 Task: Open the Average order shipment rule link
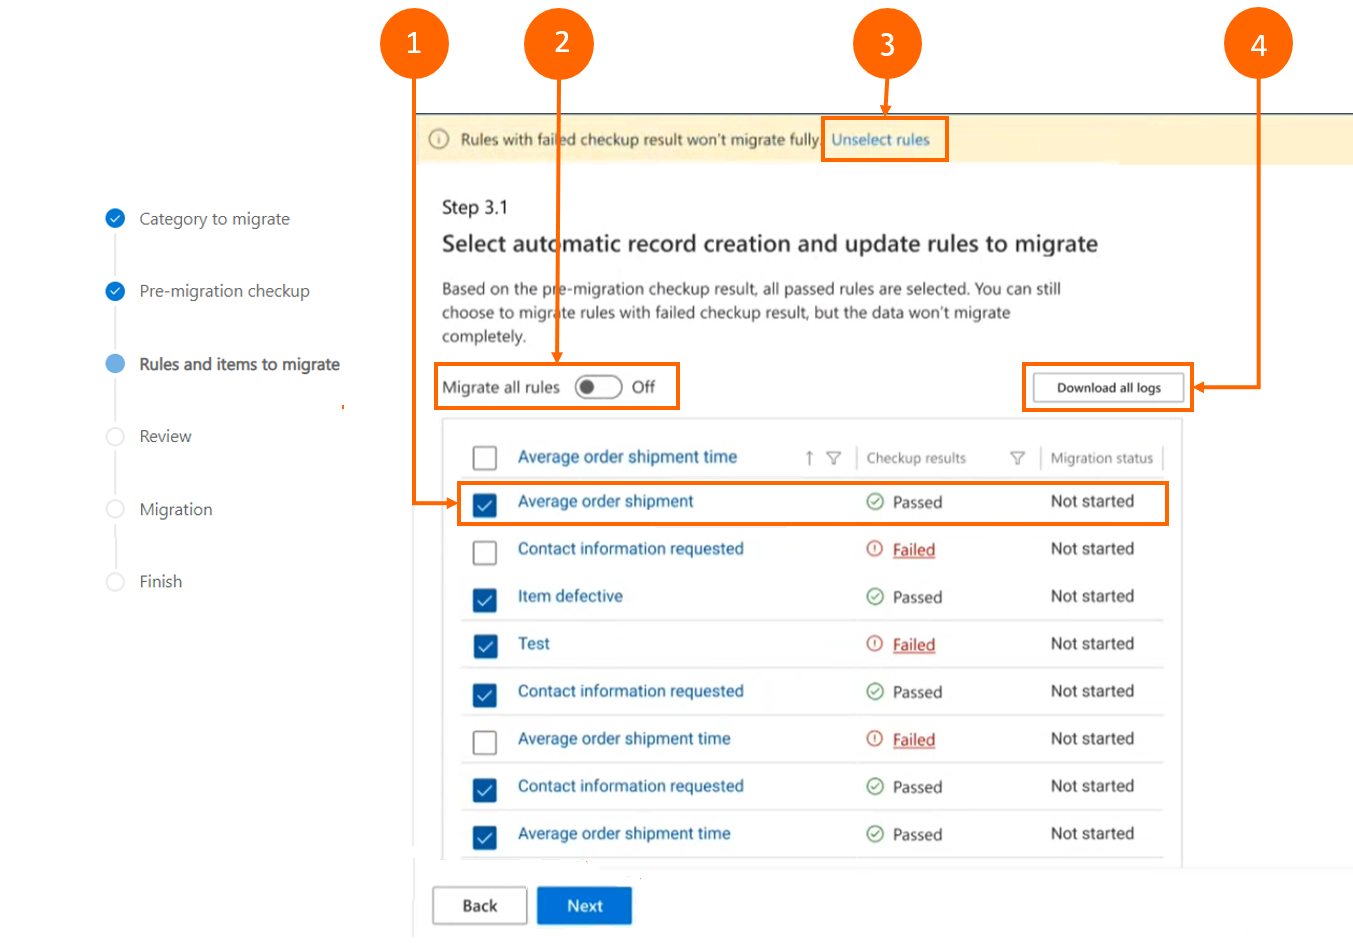(605, 501)
